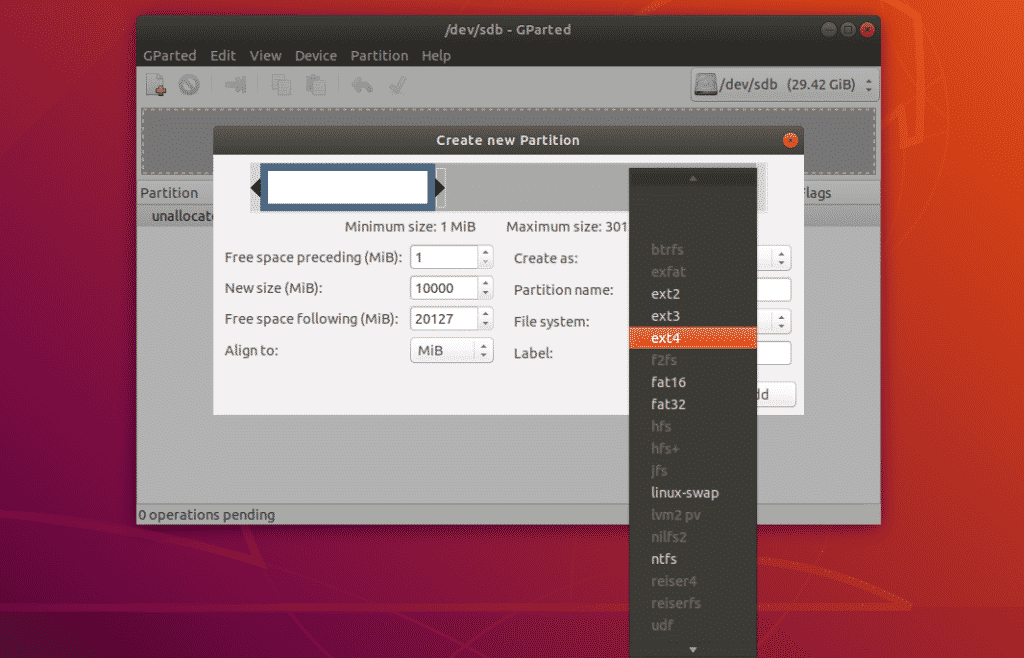Click the Resize/Move toolbar icon
Viewport: 1024px width, 658px height.
click(234, 84)
